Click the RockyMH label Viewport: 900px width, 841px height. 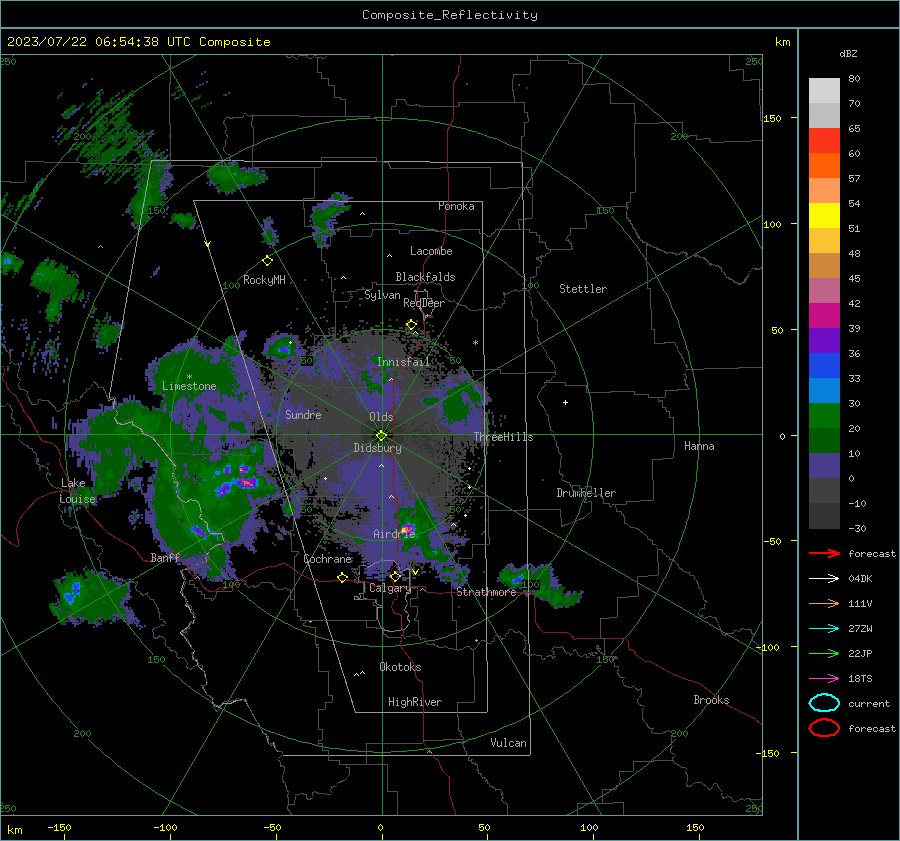pyautogui.click(x=264, y=280)
